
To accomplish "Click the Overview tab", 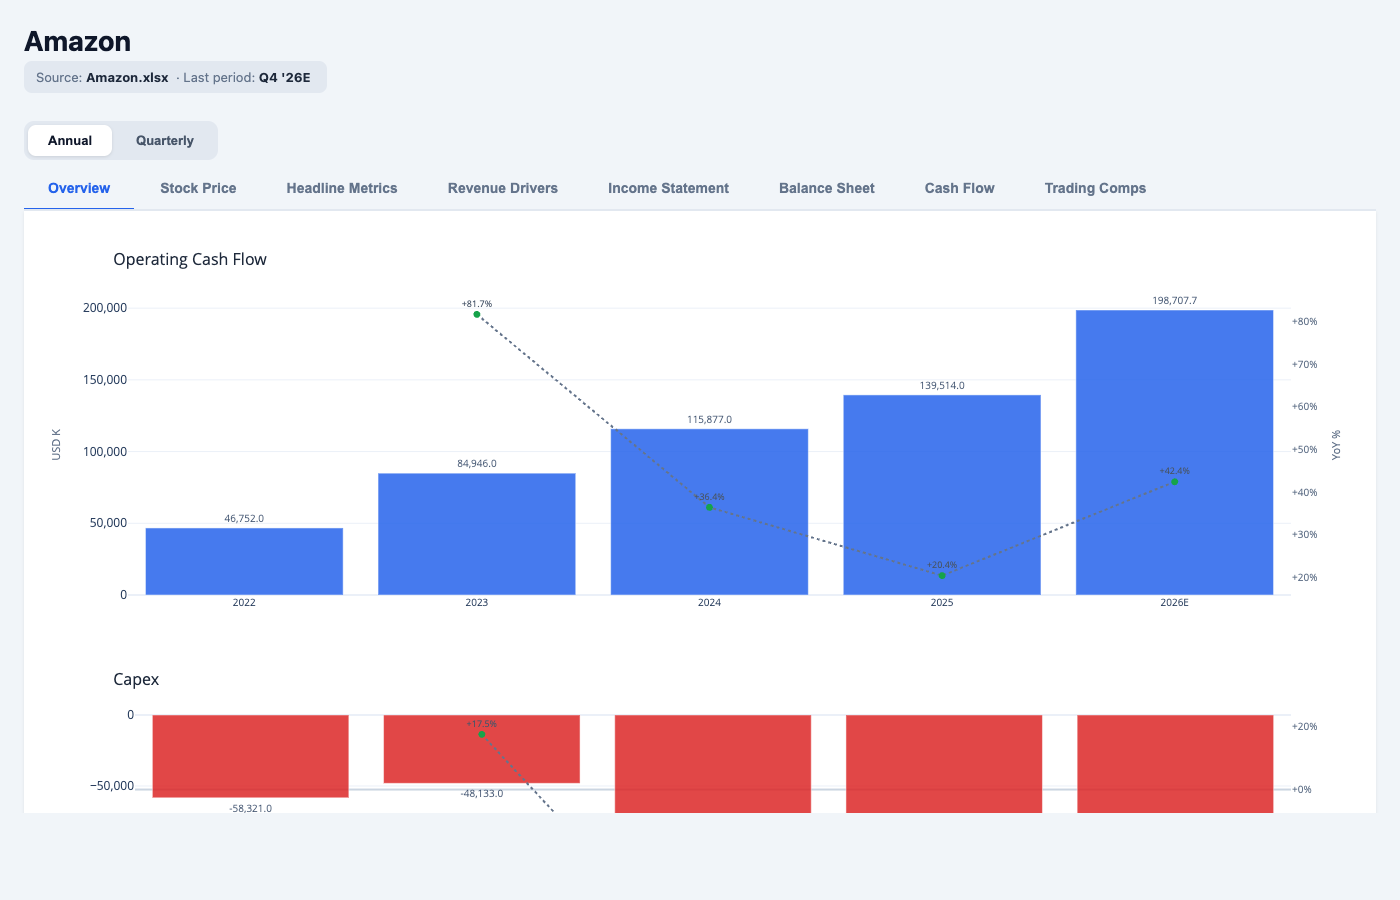I will 78,188.
